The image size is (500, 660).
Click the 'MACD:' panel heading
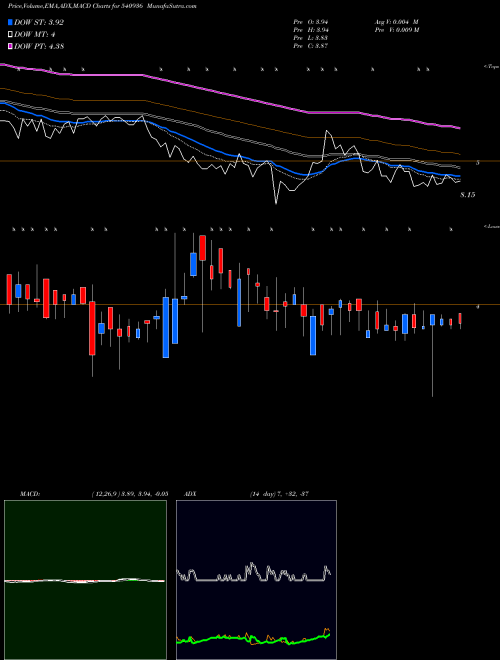coord(30,494)
